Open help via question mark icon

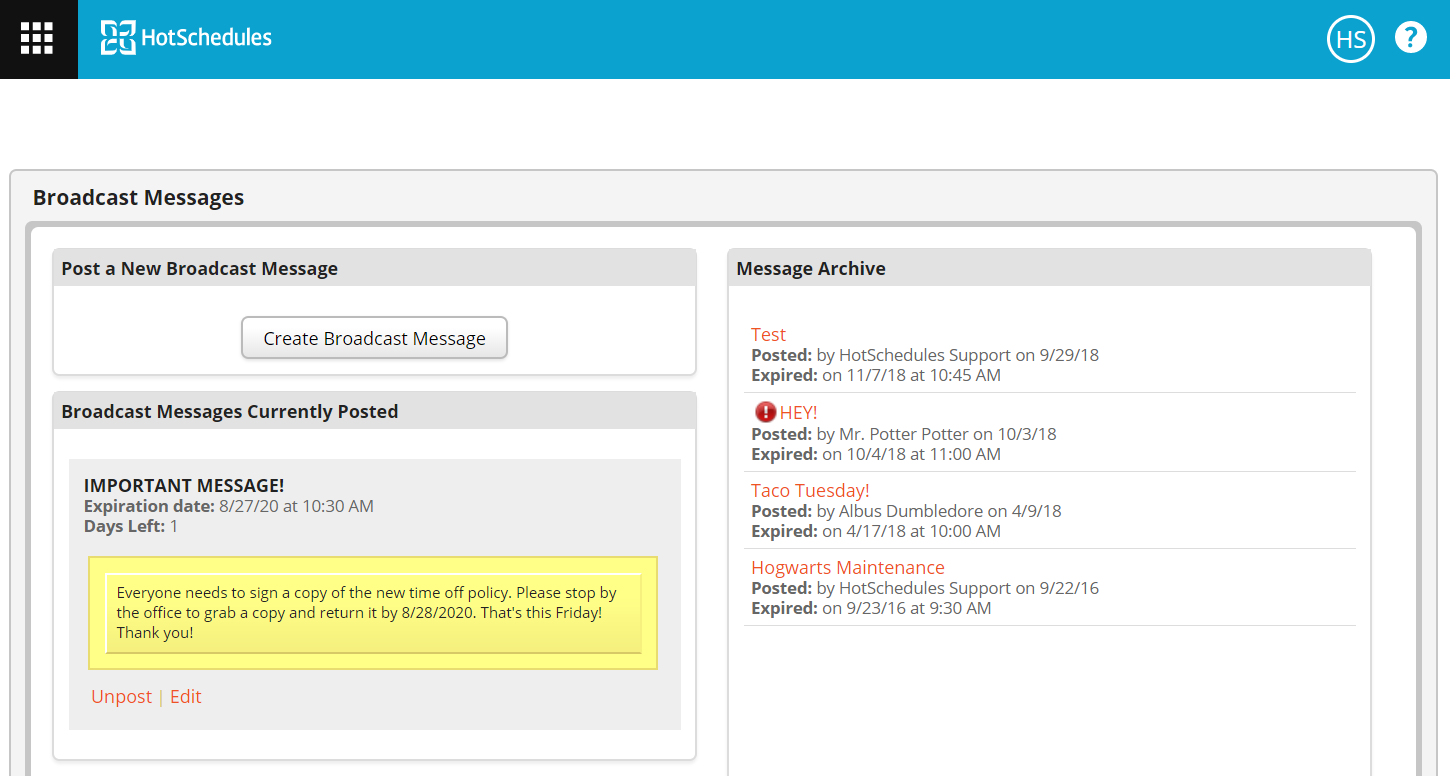click(x=1410, y=38)
